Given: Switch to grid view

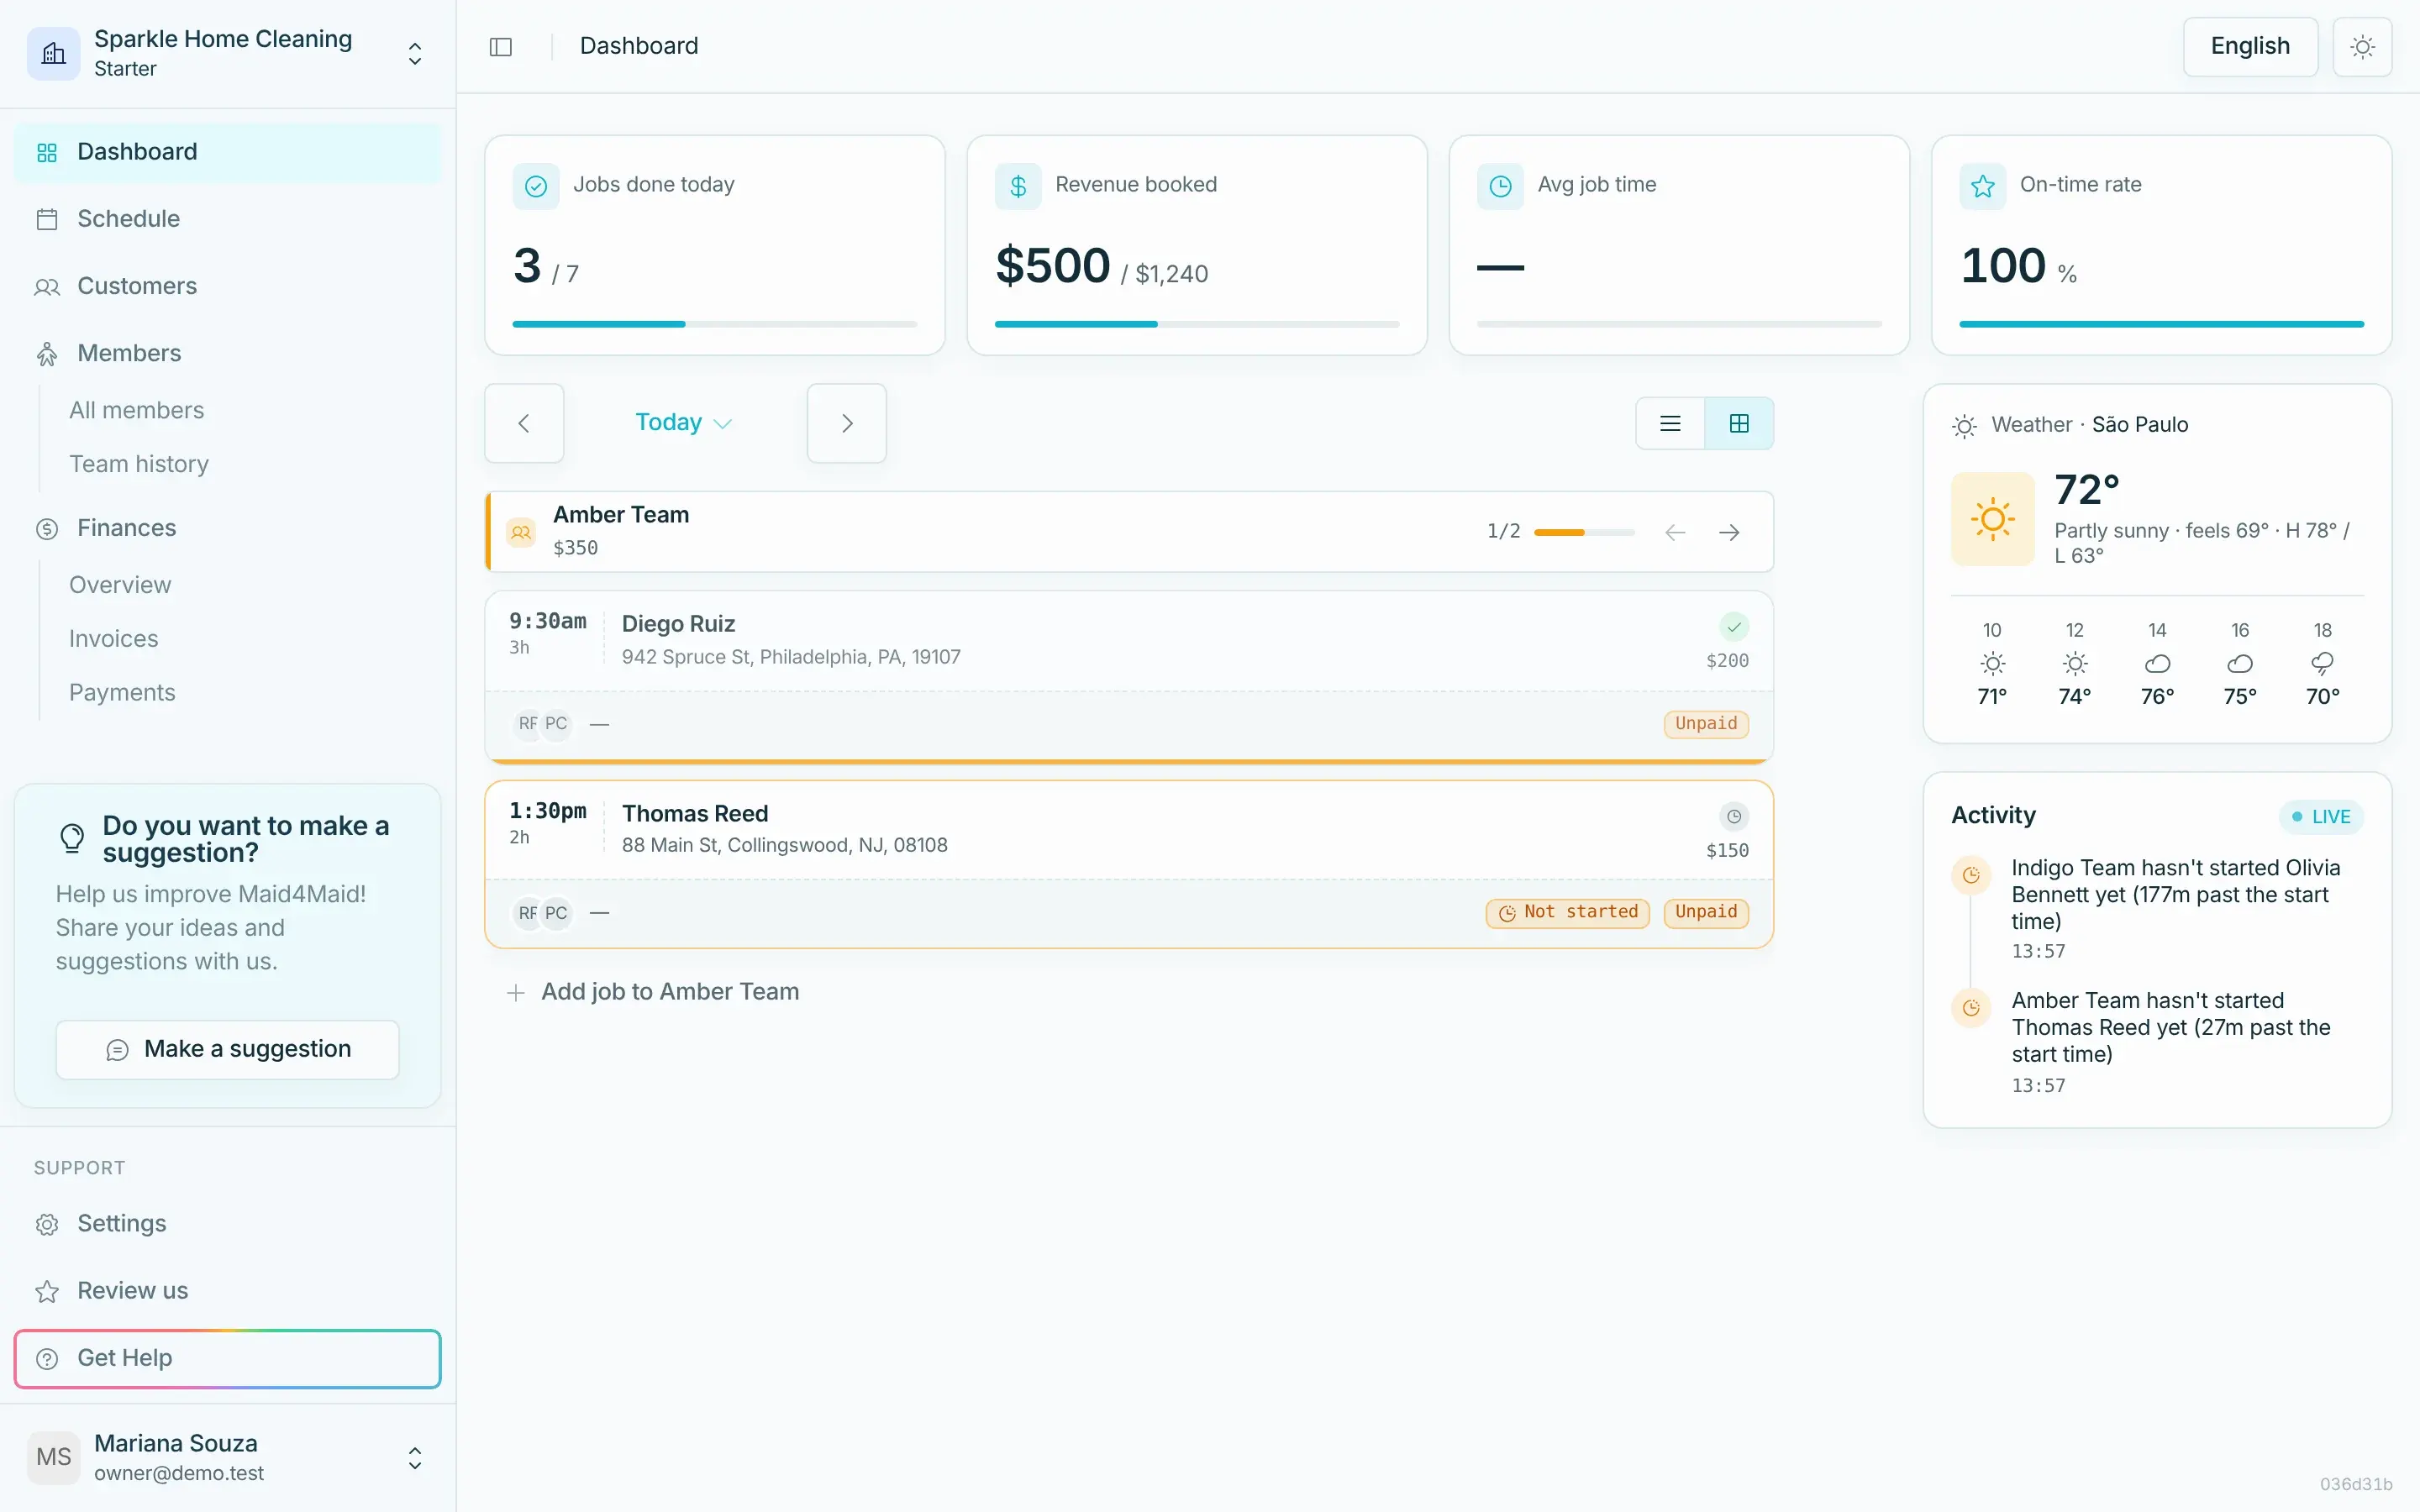Looking at the screenshot, I should coord(1739,423).
